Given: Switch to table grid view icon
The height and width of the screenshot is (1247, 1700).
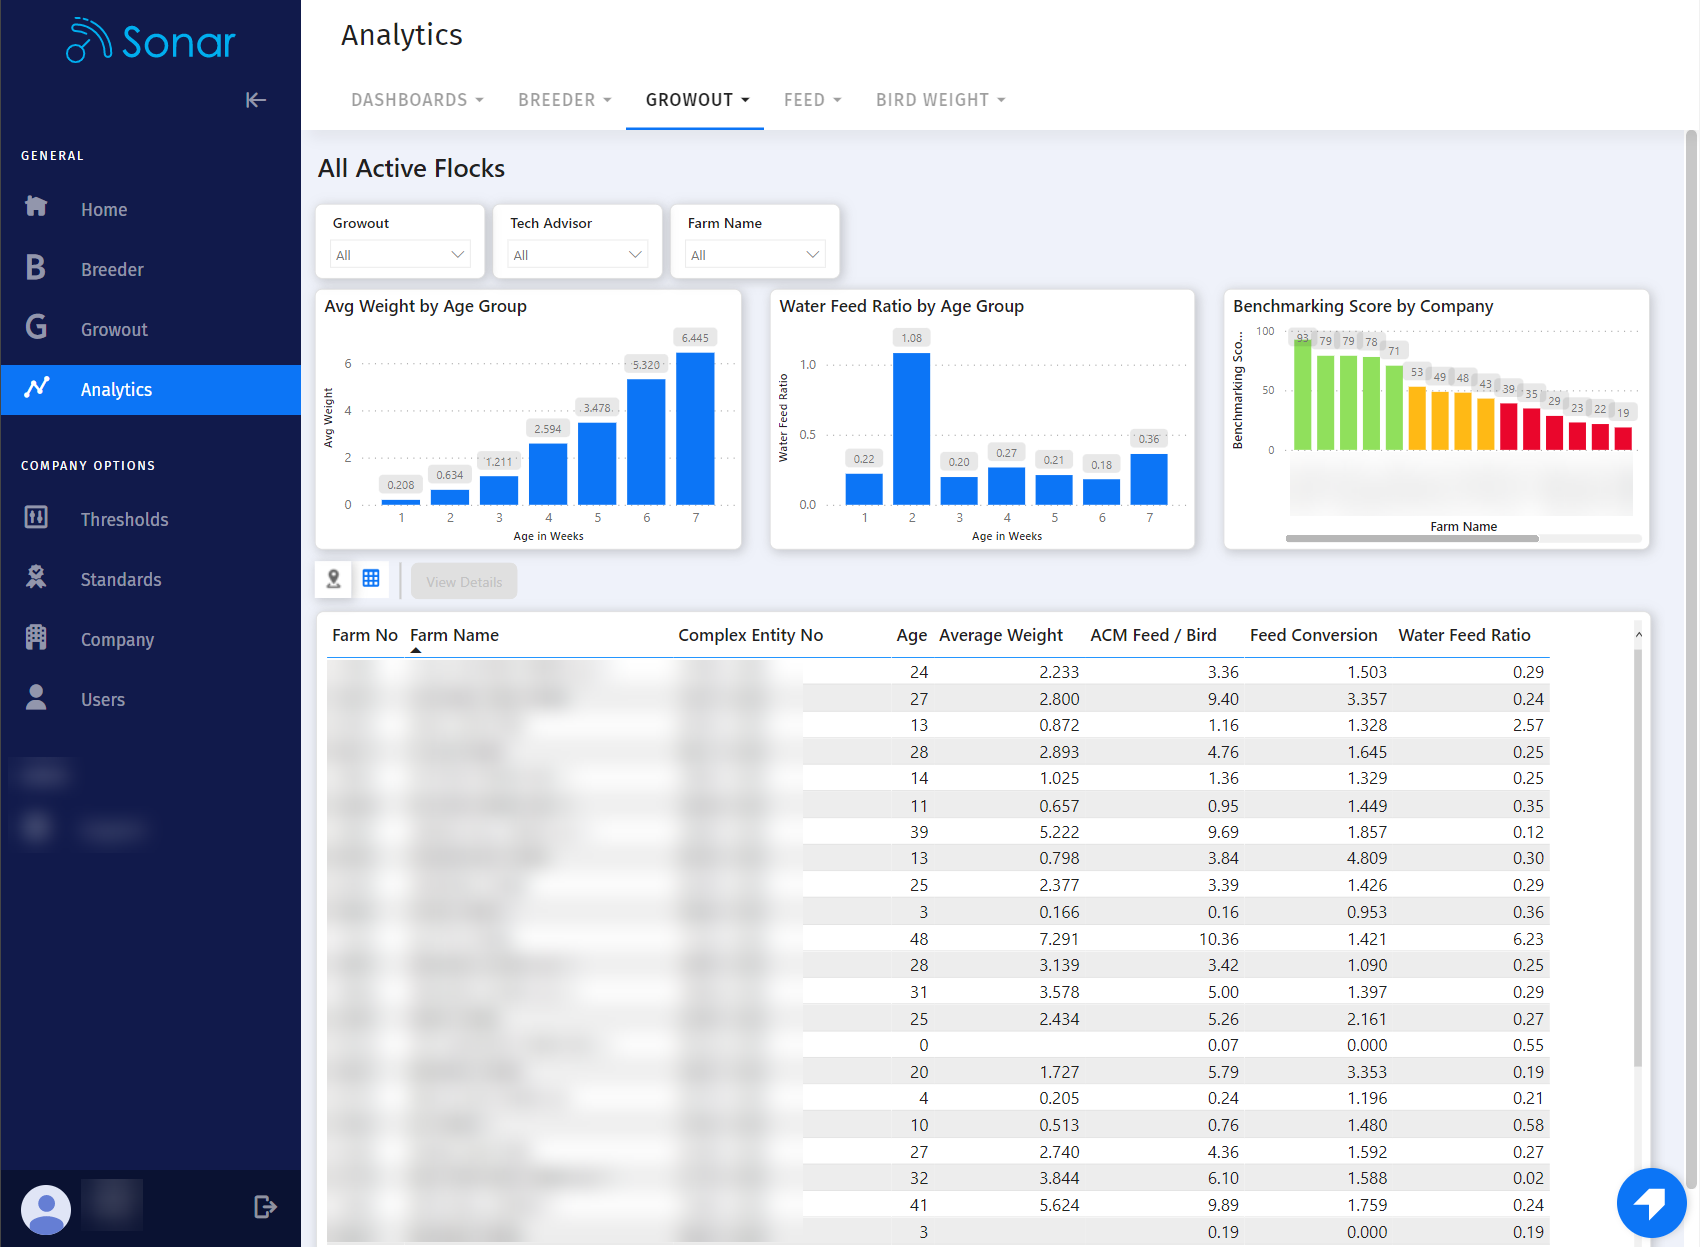Looking at the screenshot, I should pyautogui.click(x=371, y=579).
